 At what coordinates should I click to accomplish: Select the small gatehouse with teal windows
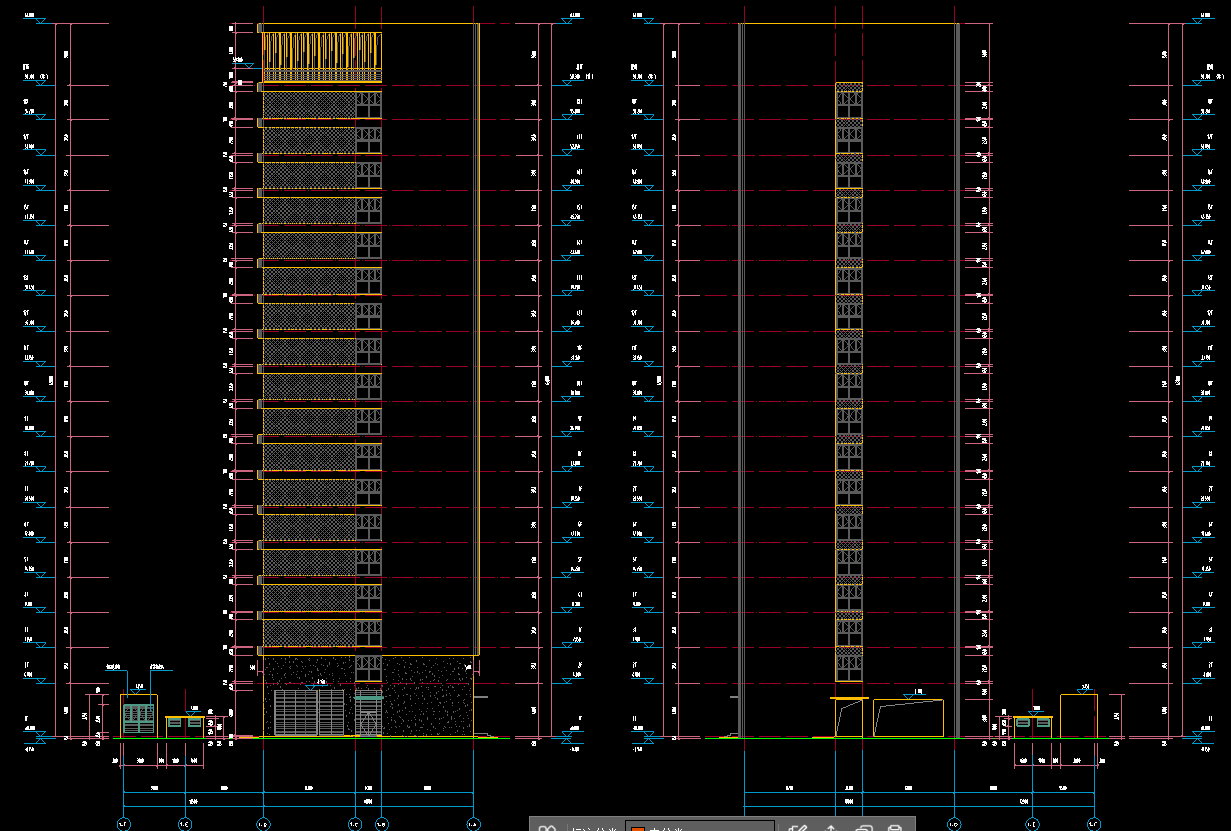(x=138, y=716)
